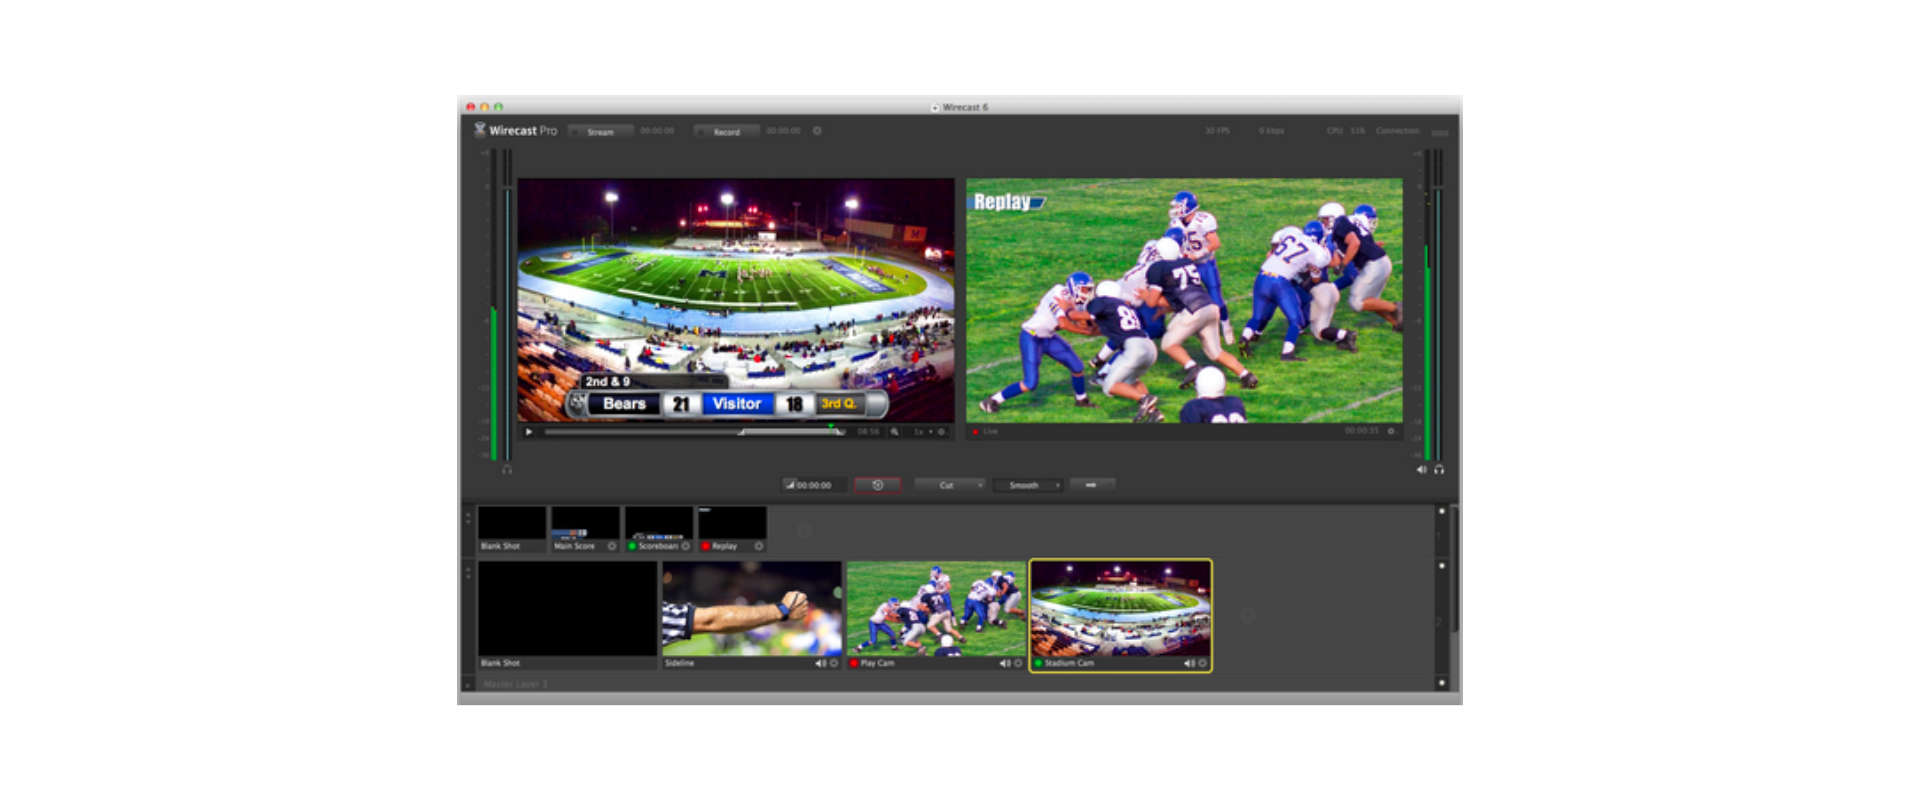Click headphones icon beside right speaker icon
Image resolution: width=1920 pixels, height=800 pixels.
pyautogui.click(x=1439, y=470)
